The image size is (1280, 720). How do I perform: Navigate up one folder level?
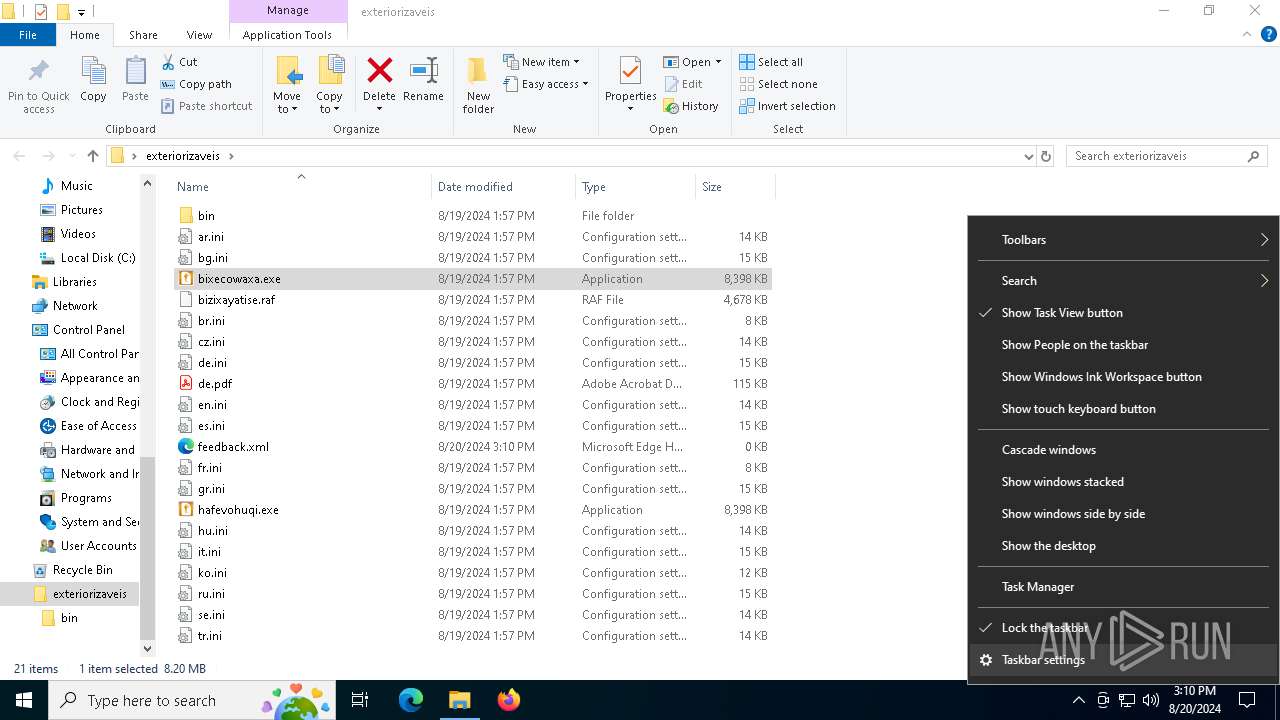[x=93, y=156]
